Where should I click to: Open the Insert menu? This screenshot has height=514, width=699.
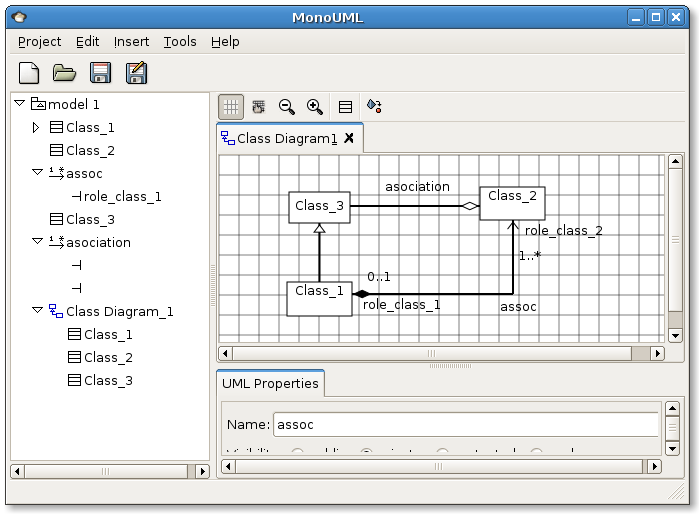click(x=132, y=42)
